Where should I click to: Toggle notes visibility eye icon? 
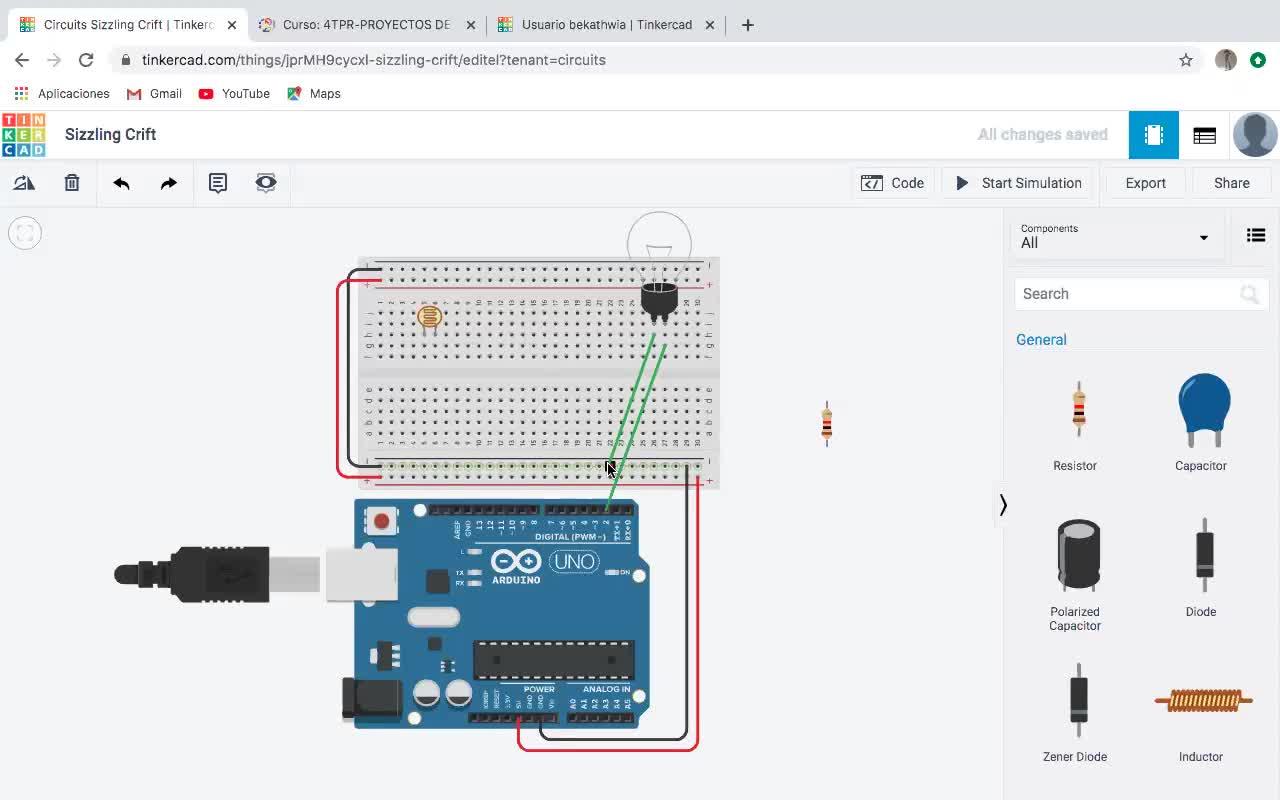(x=266, y=183)
